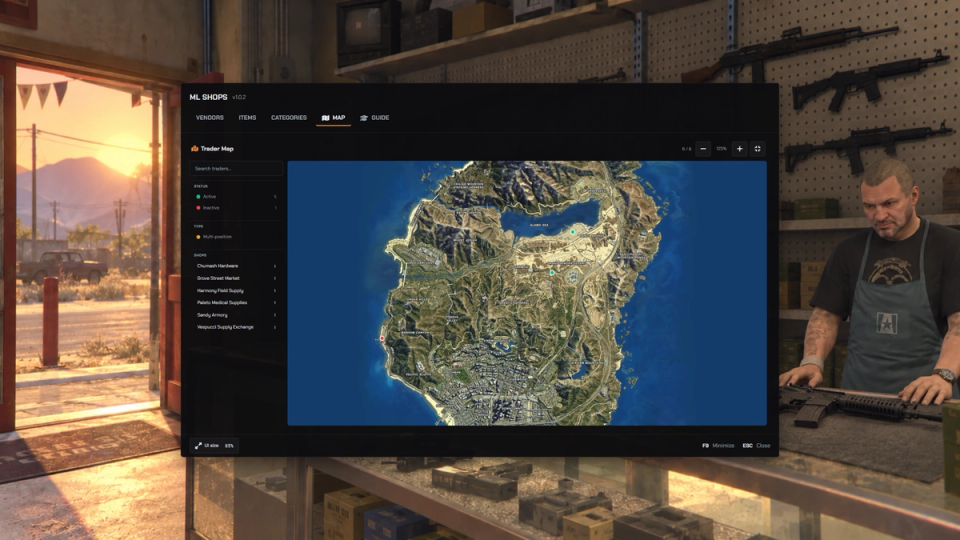Click the fit-to-view map icon

point(758,149)
